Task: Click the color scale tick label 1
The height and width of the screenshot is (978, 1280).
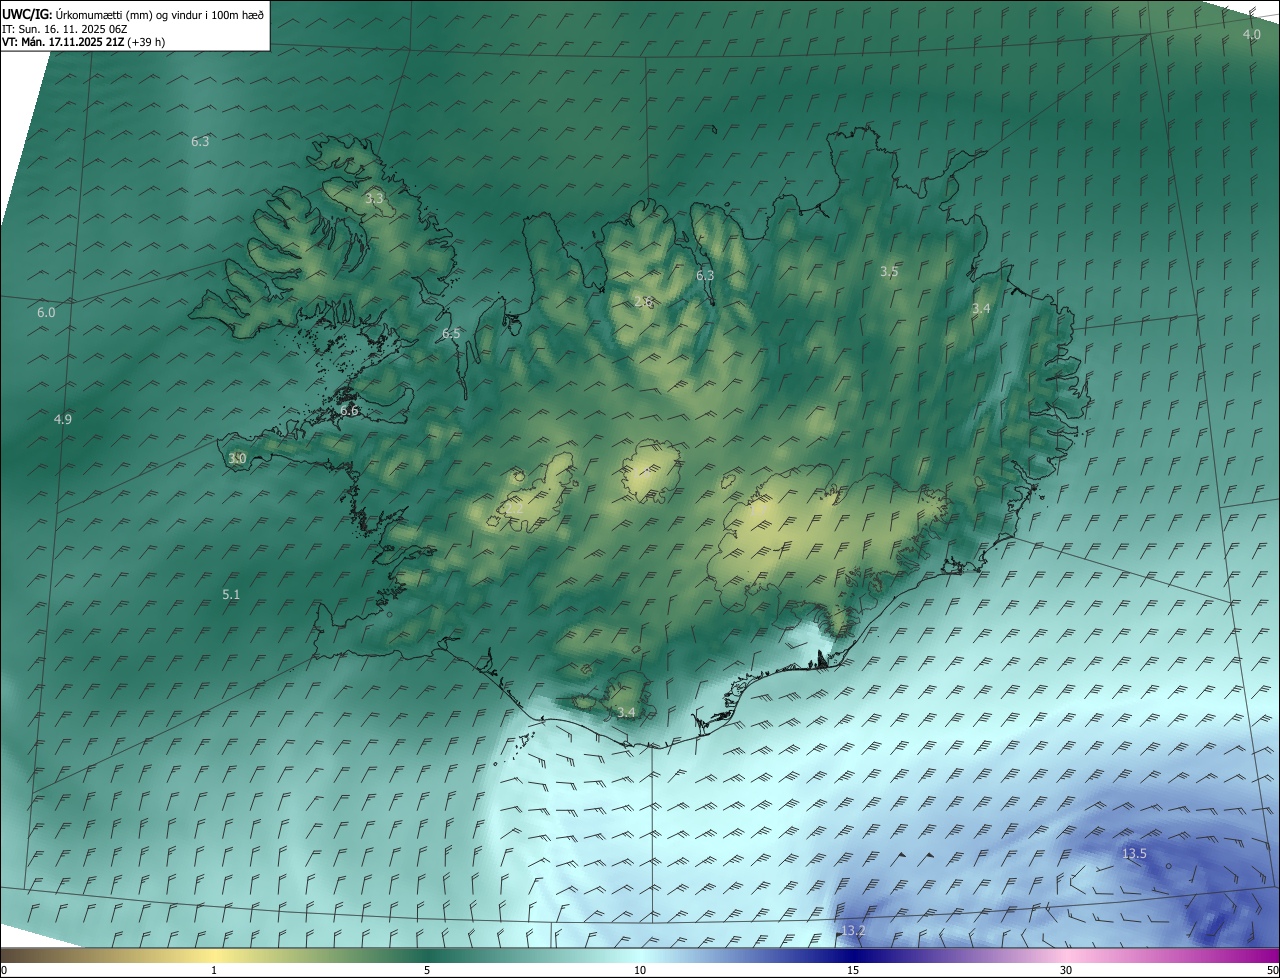Action: tap(214, 970)
